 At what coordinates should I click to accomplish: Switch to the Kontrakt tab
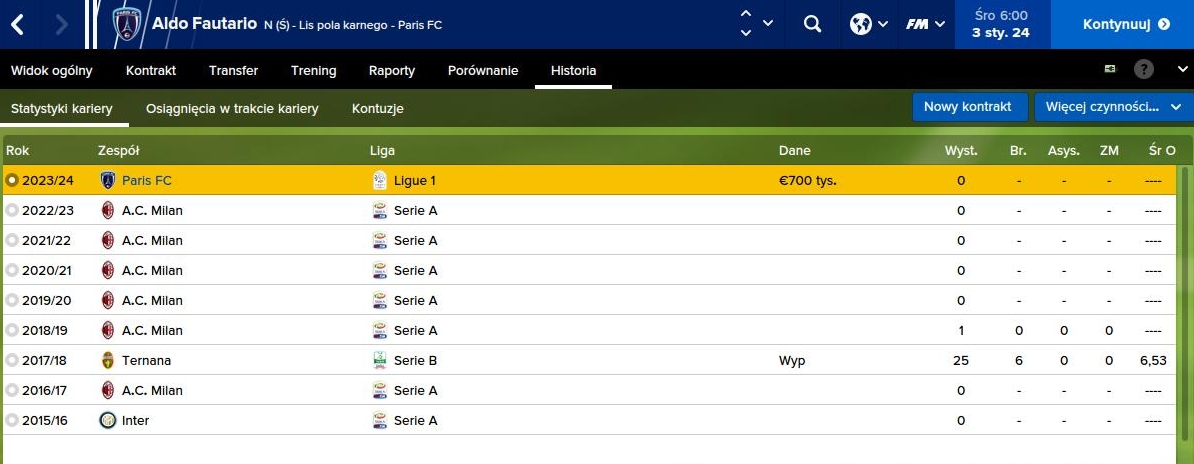(x=151, y=70)
